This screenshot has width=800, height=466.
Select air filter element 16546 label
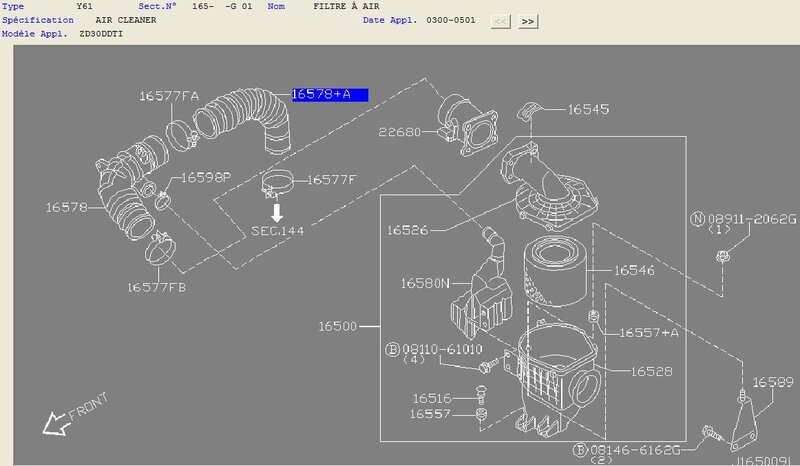pyautogui.click(x=634, y=270)
